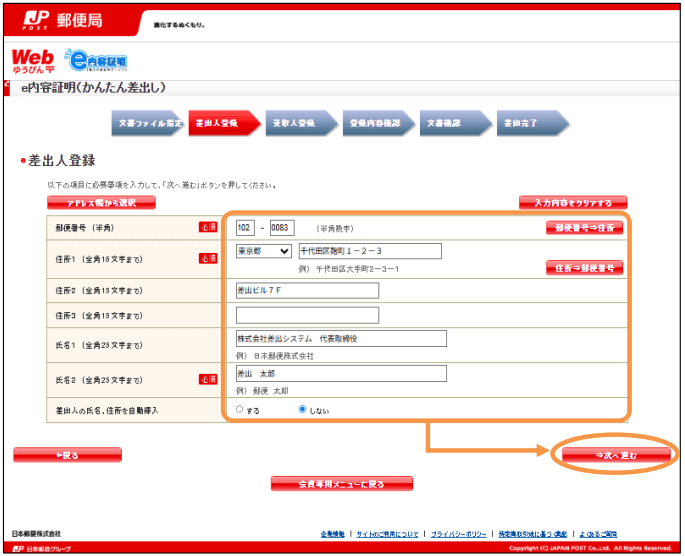Open サイトのご利用について footer link
The width and height of the screenshot is (685, 556).
point(387,534)
